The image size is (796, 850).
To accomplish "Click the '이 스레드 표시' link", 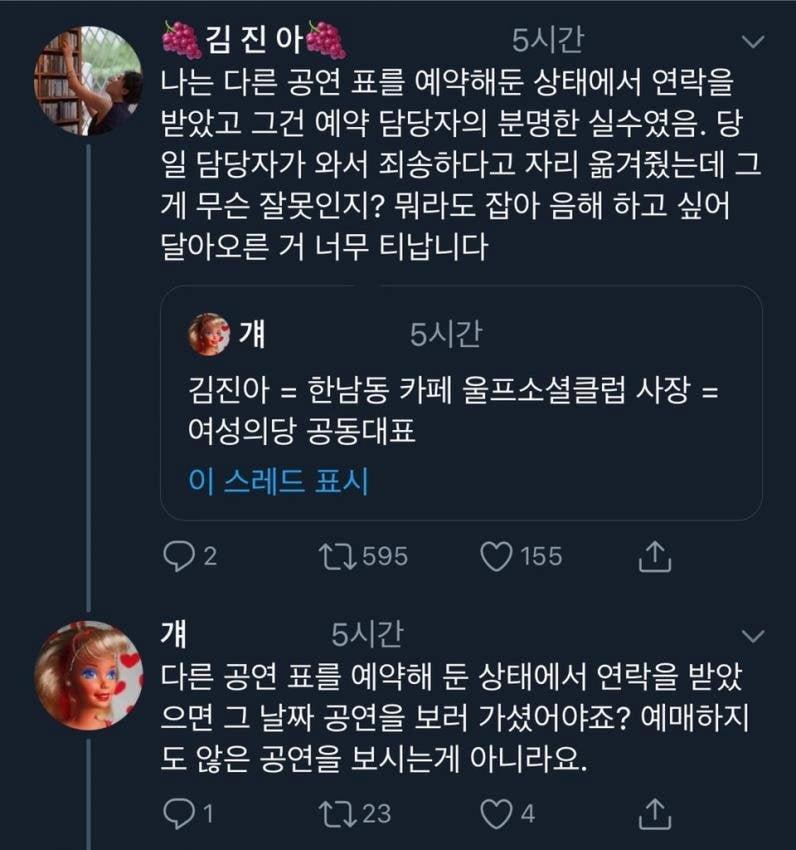I will (278, 481).
